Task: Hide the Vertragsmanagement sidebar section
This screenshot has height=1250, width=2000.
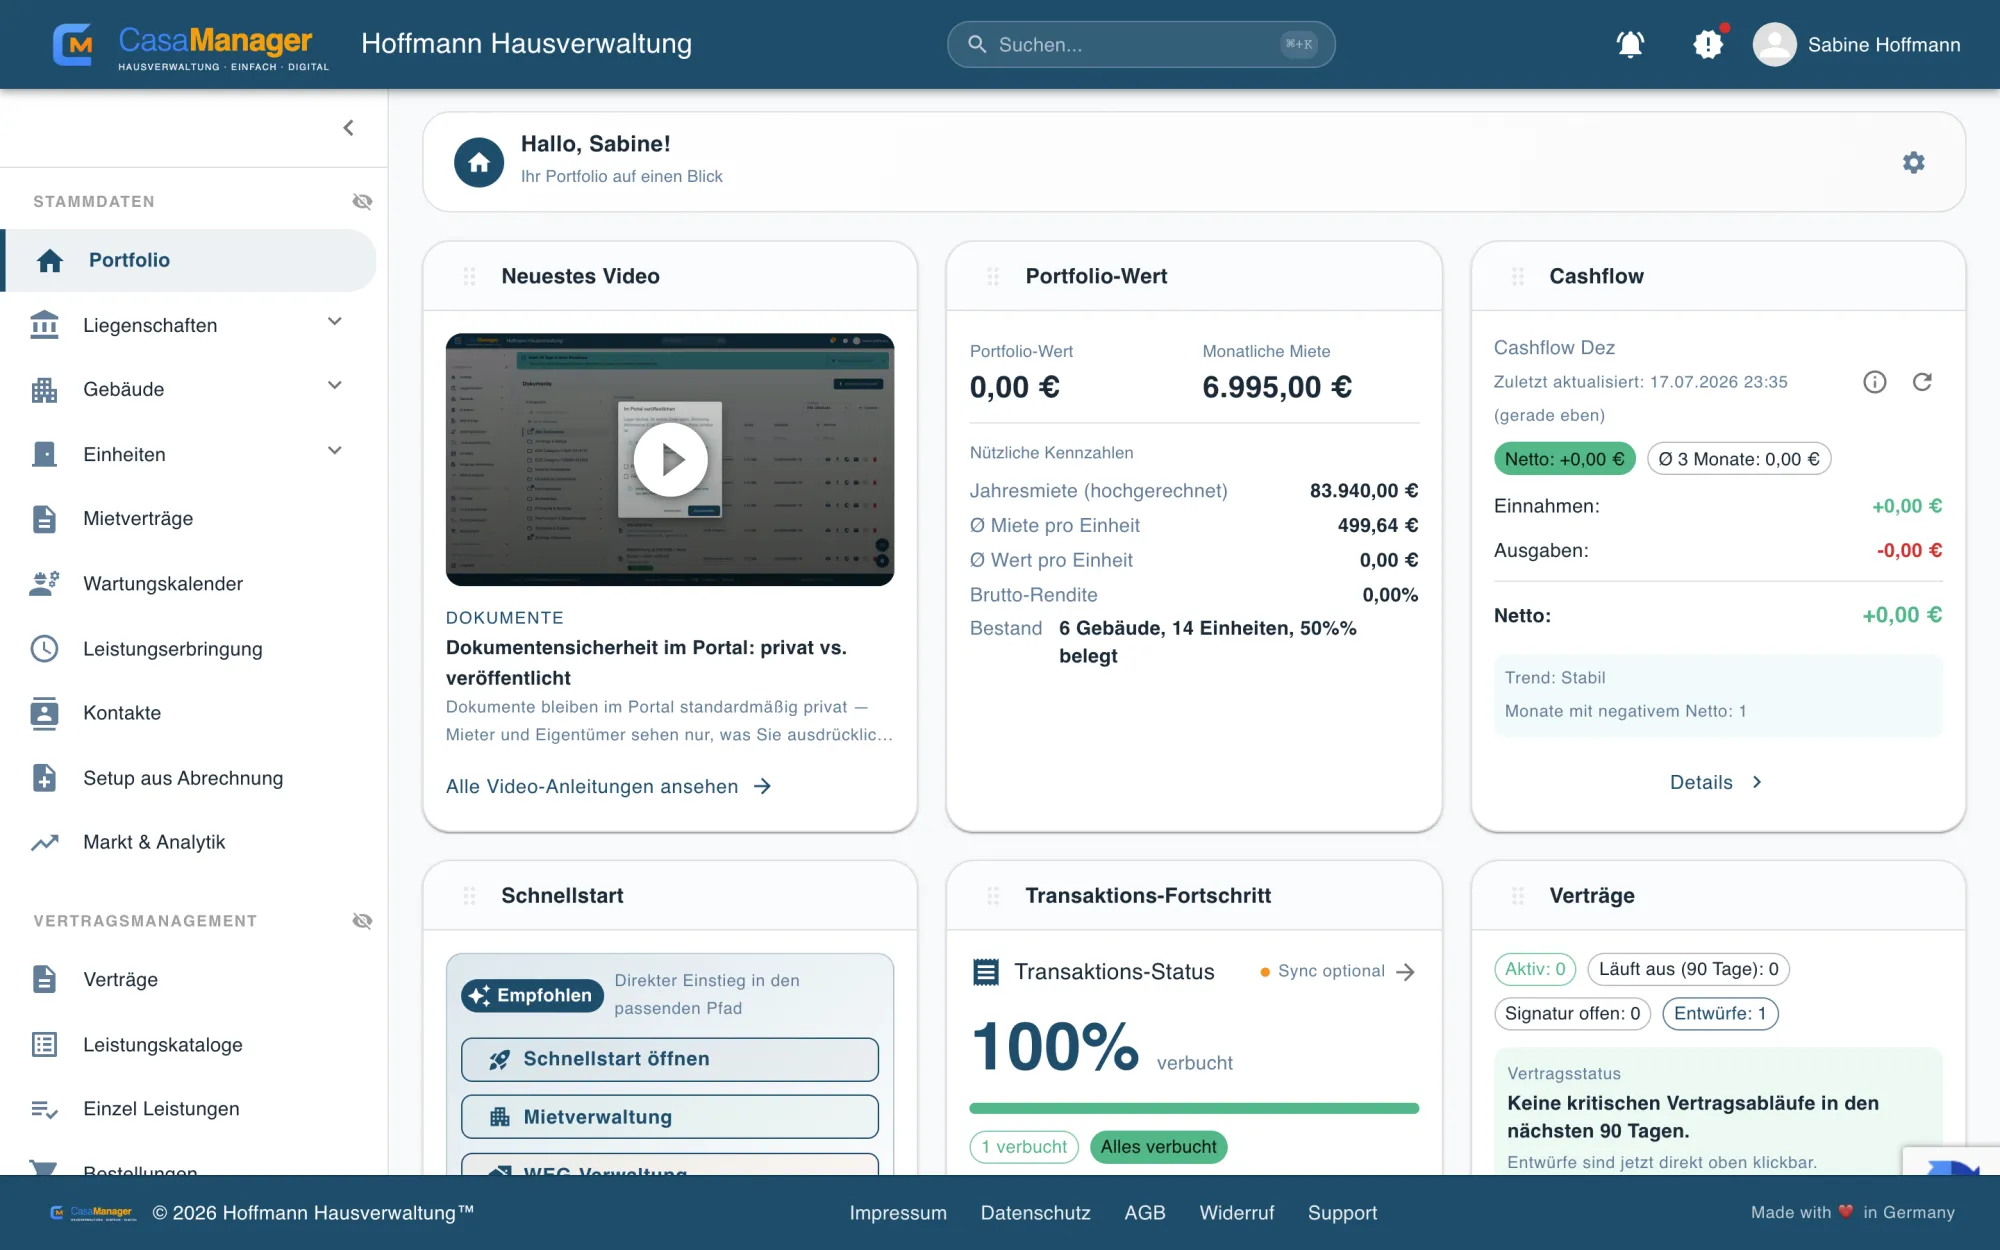Action: 362,921
